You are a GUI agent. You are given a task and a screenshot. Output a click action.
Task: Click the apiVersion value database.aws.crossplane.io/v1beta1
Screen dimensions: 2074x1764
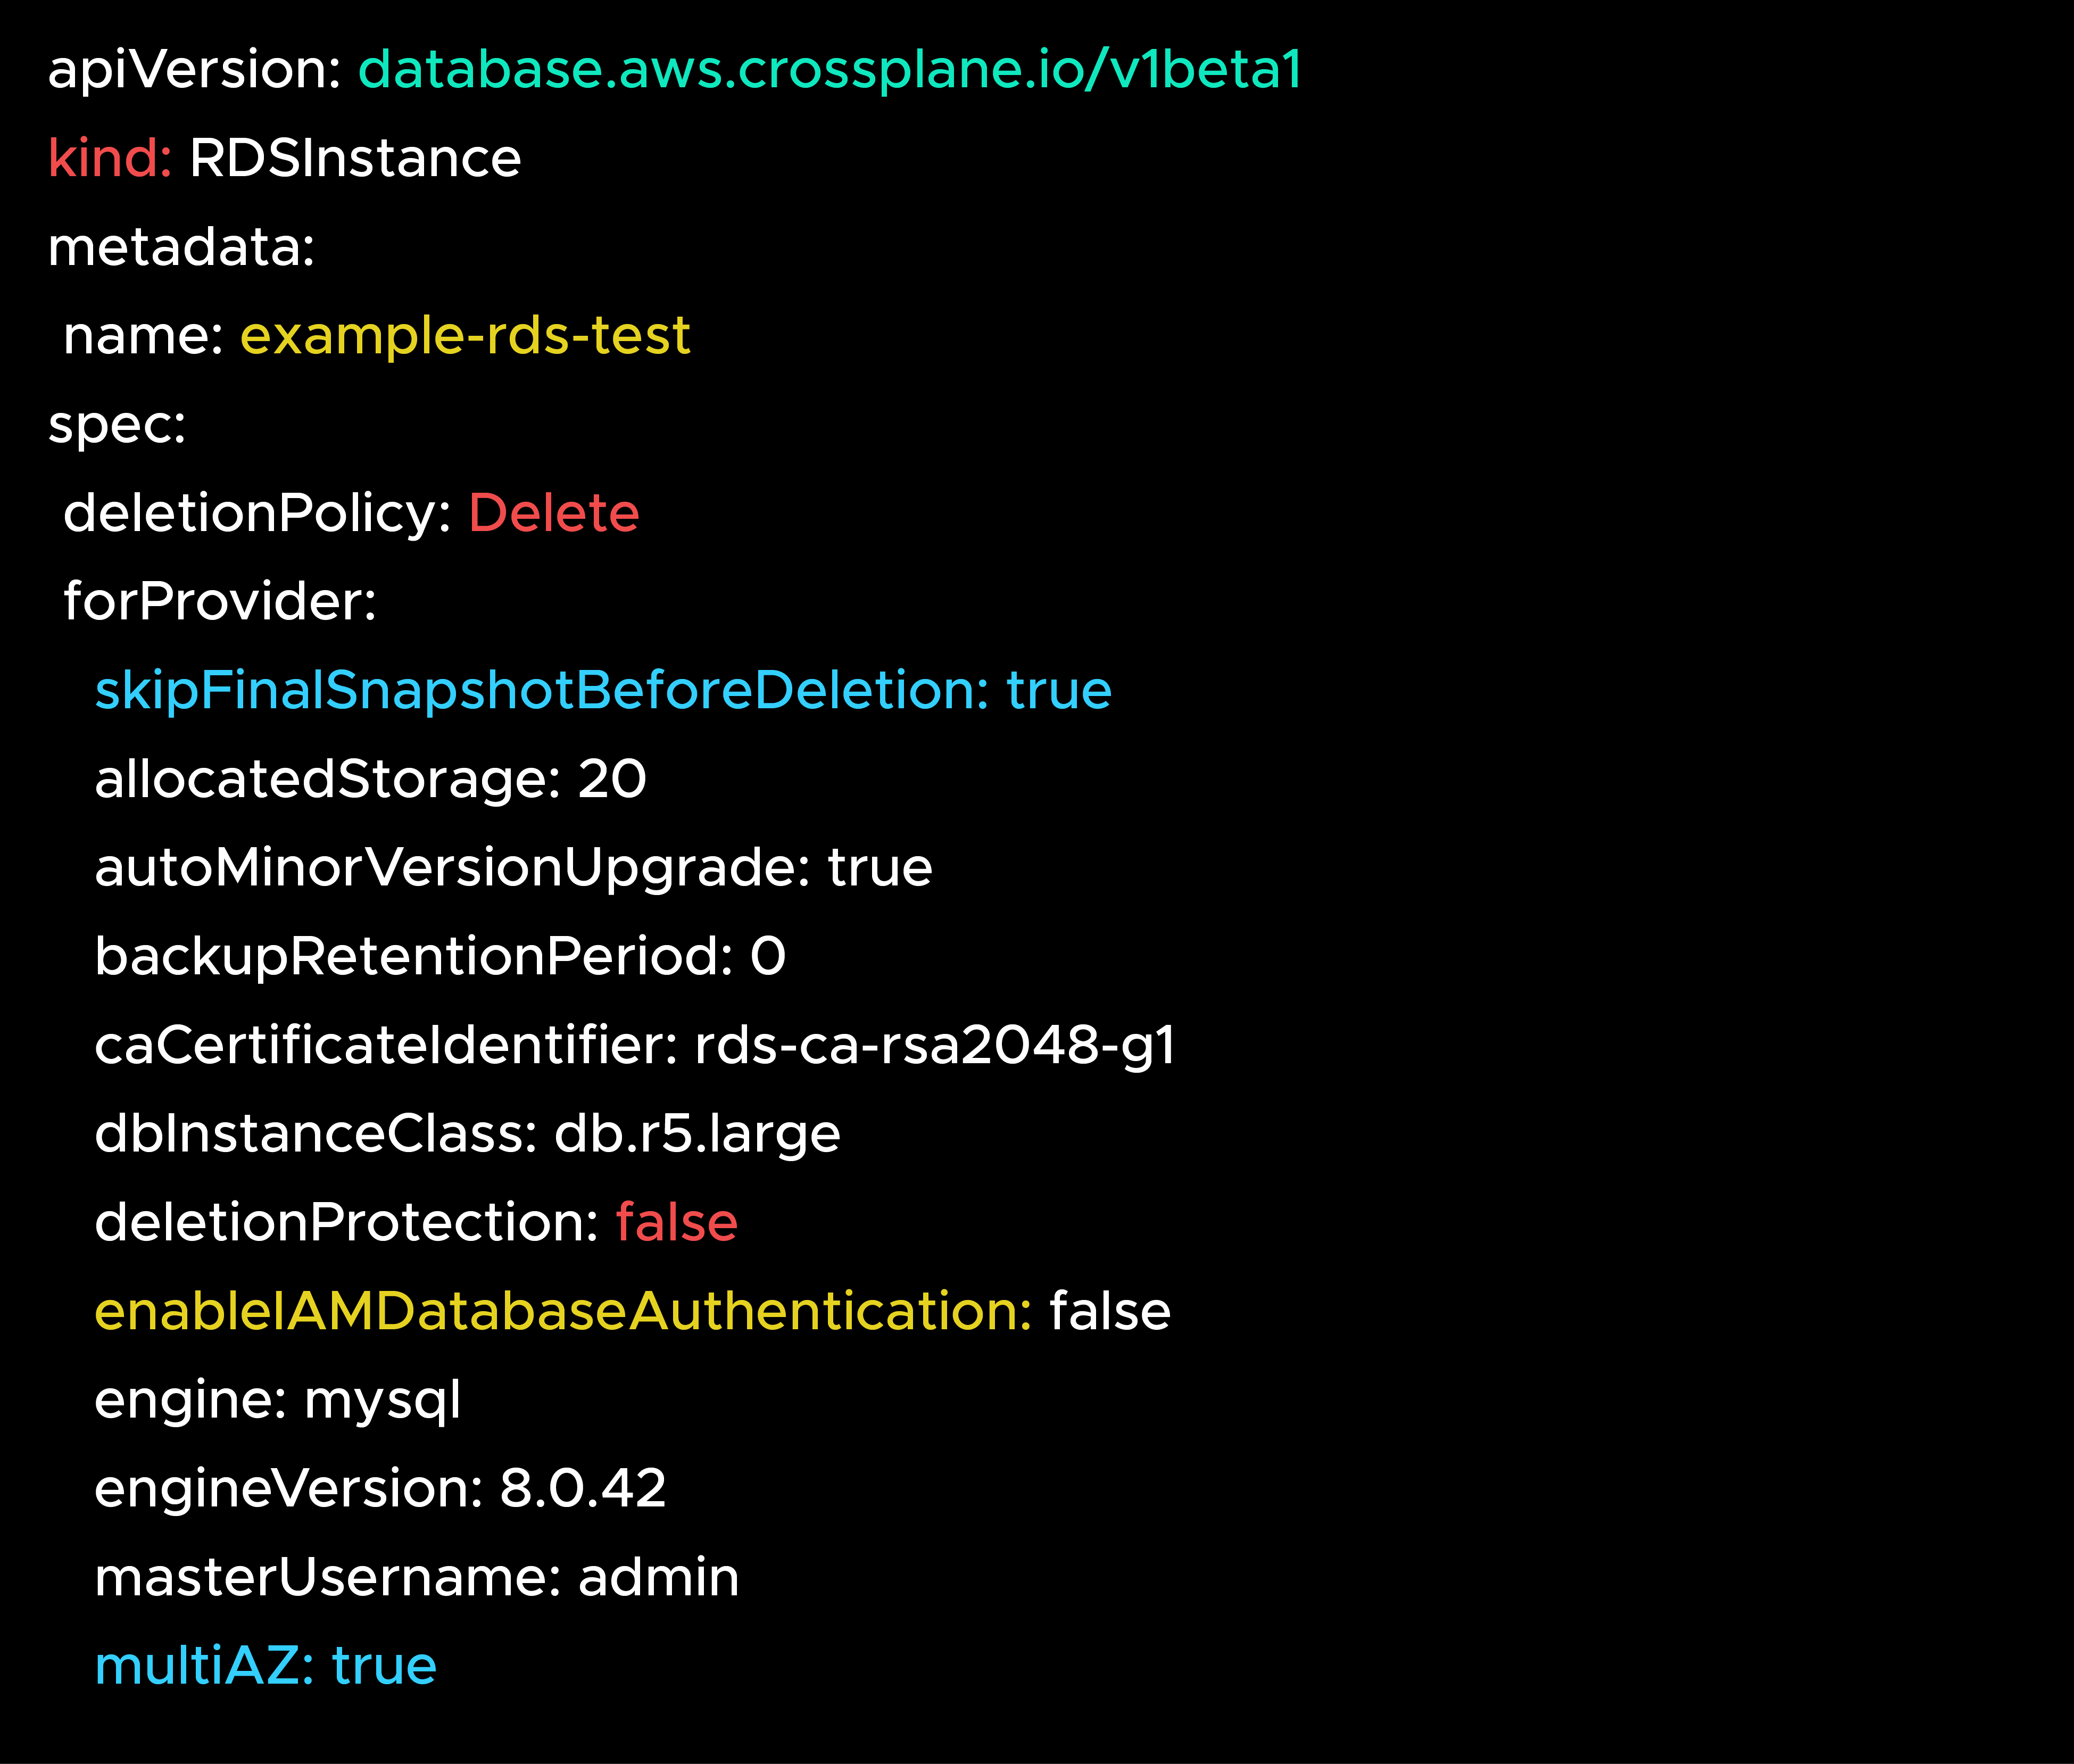830,70
